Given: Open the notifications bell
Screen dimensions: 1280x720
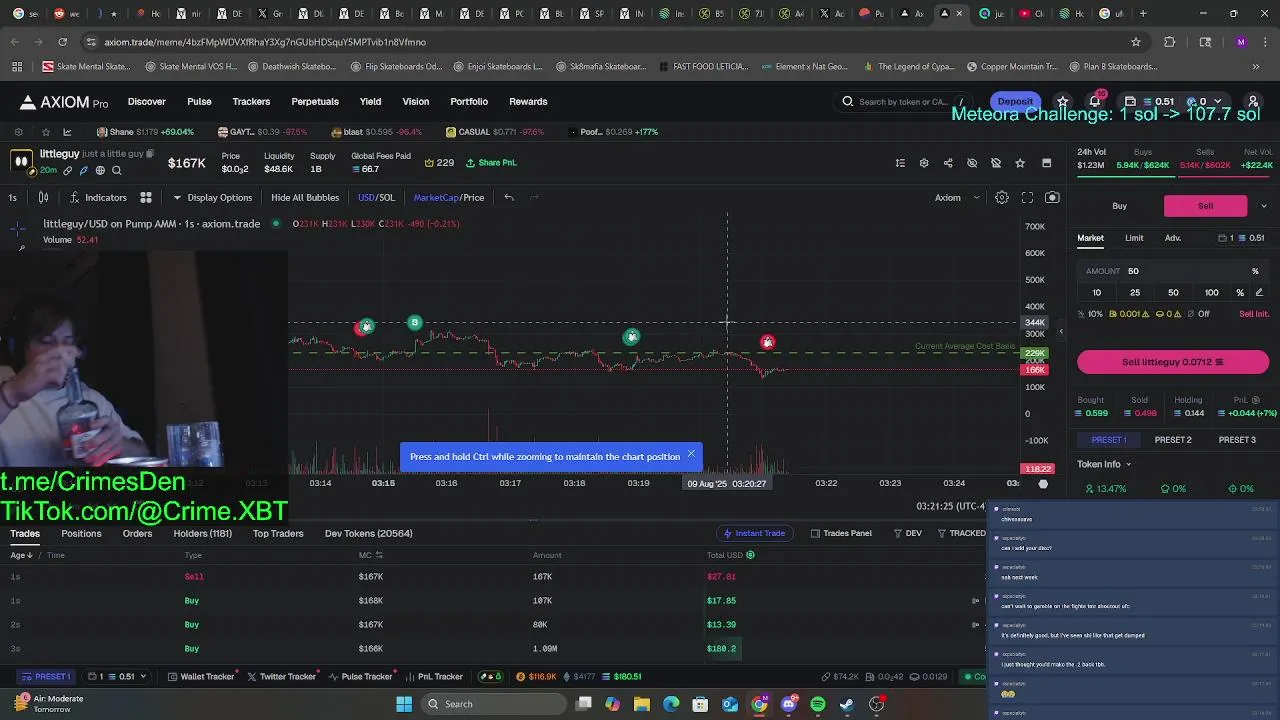Looking at the screenshot, I should (1095, 101).
